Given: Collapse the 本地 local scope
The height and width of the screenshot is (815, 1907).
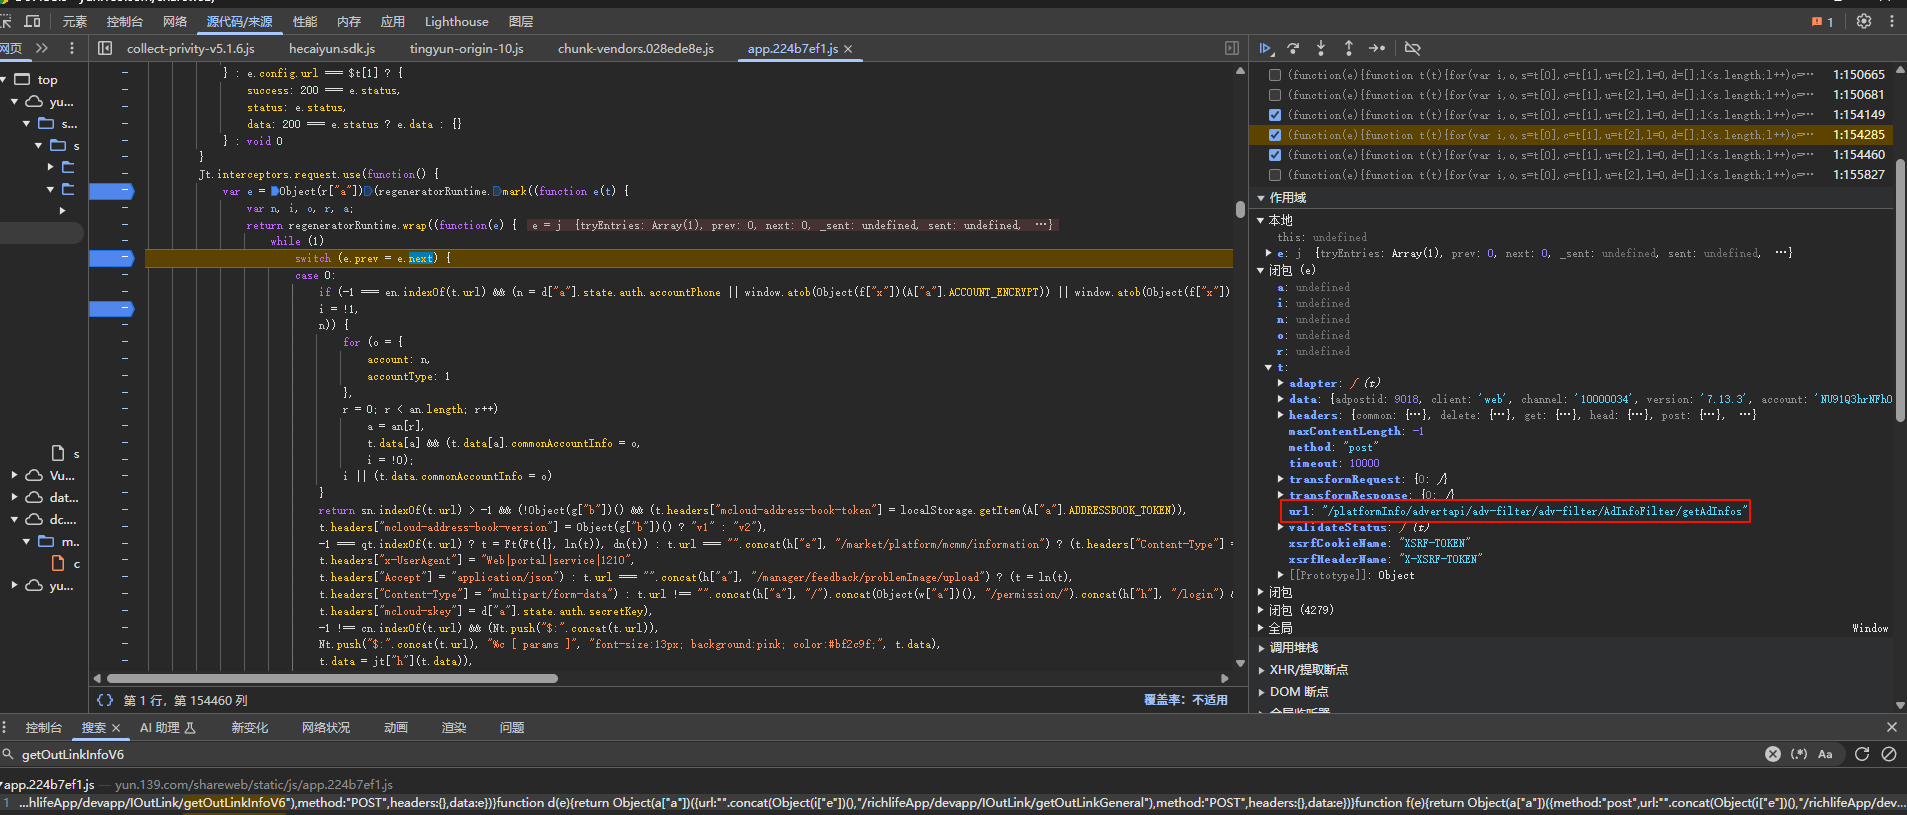Looking at the screenshot, I should coord(1262,220).
